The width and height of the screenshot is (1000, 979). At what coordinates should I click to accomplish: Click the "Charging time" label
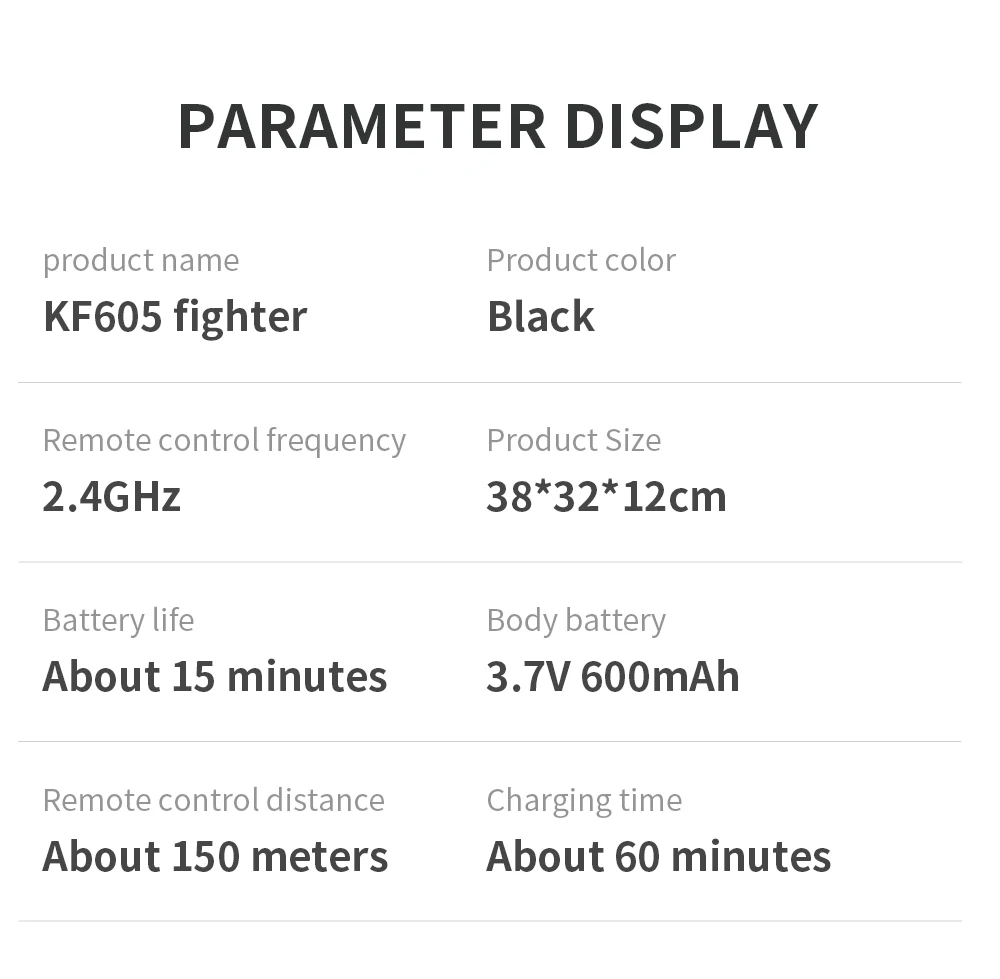(x=584, y=801)
